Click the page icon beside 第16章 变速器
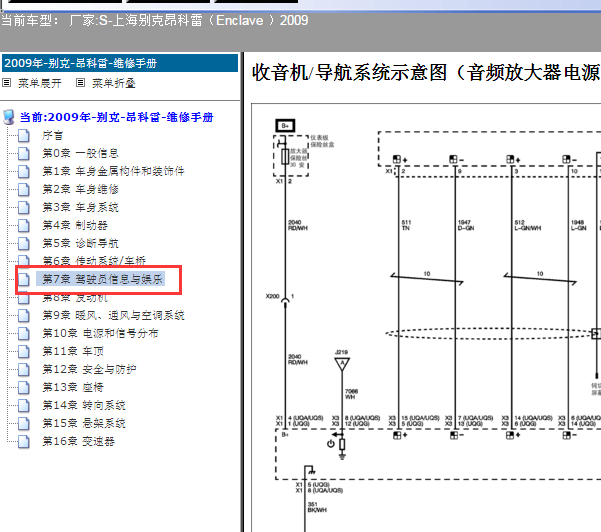This screenshot has width=601, height=532. point(24,442)
